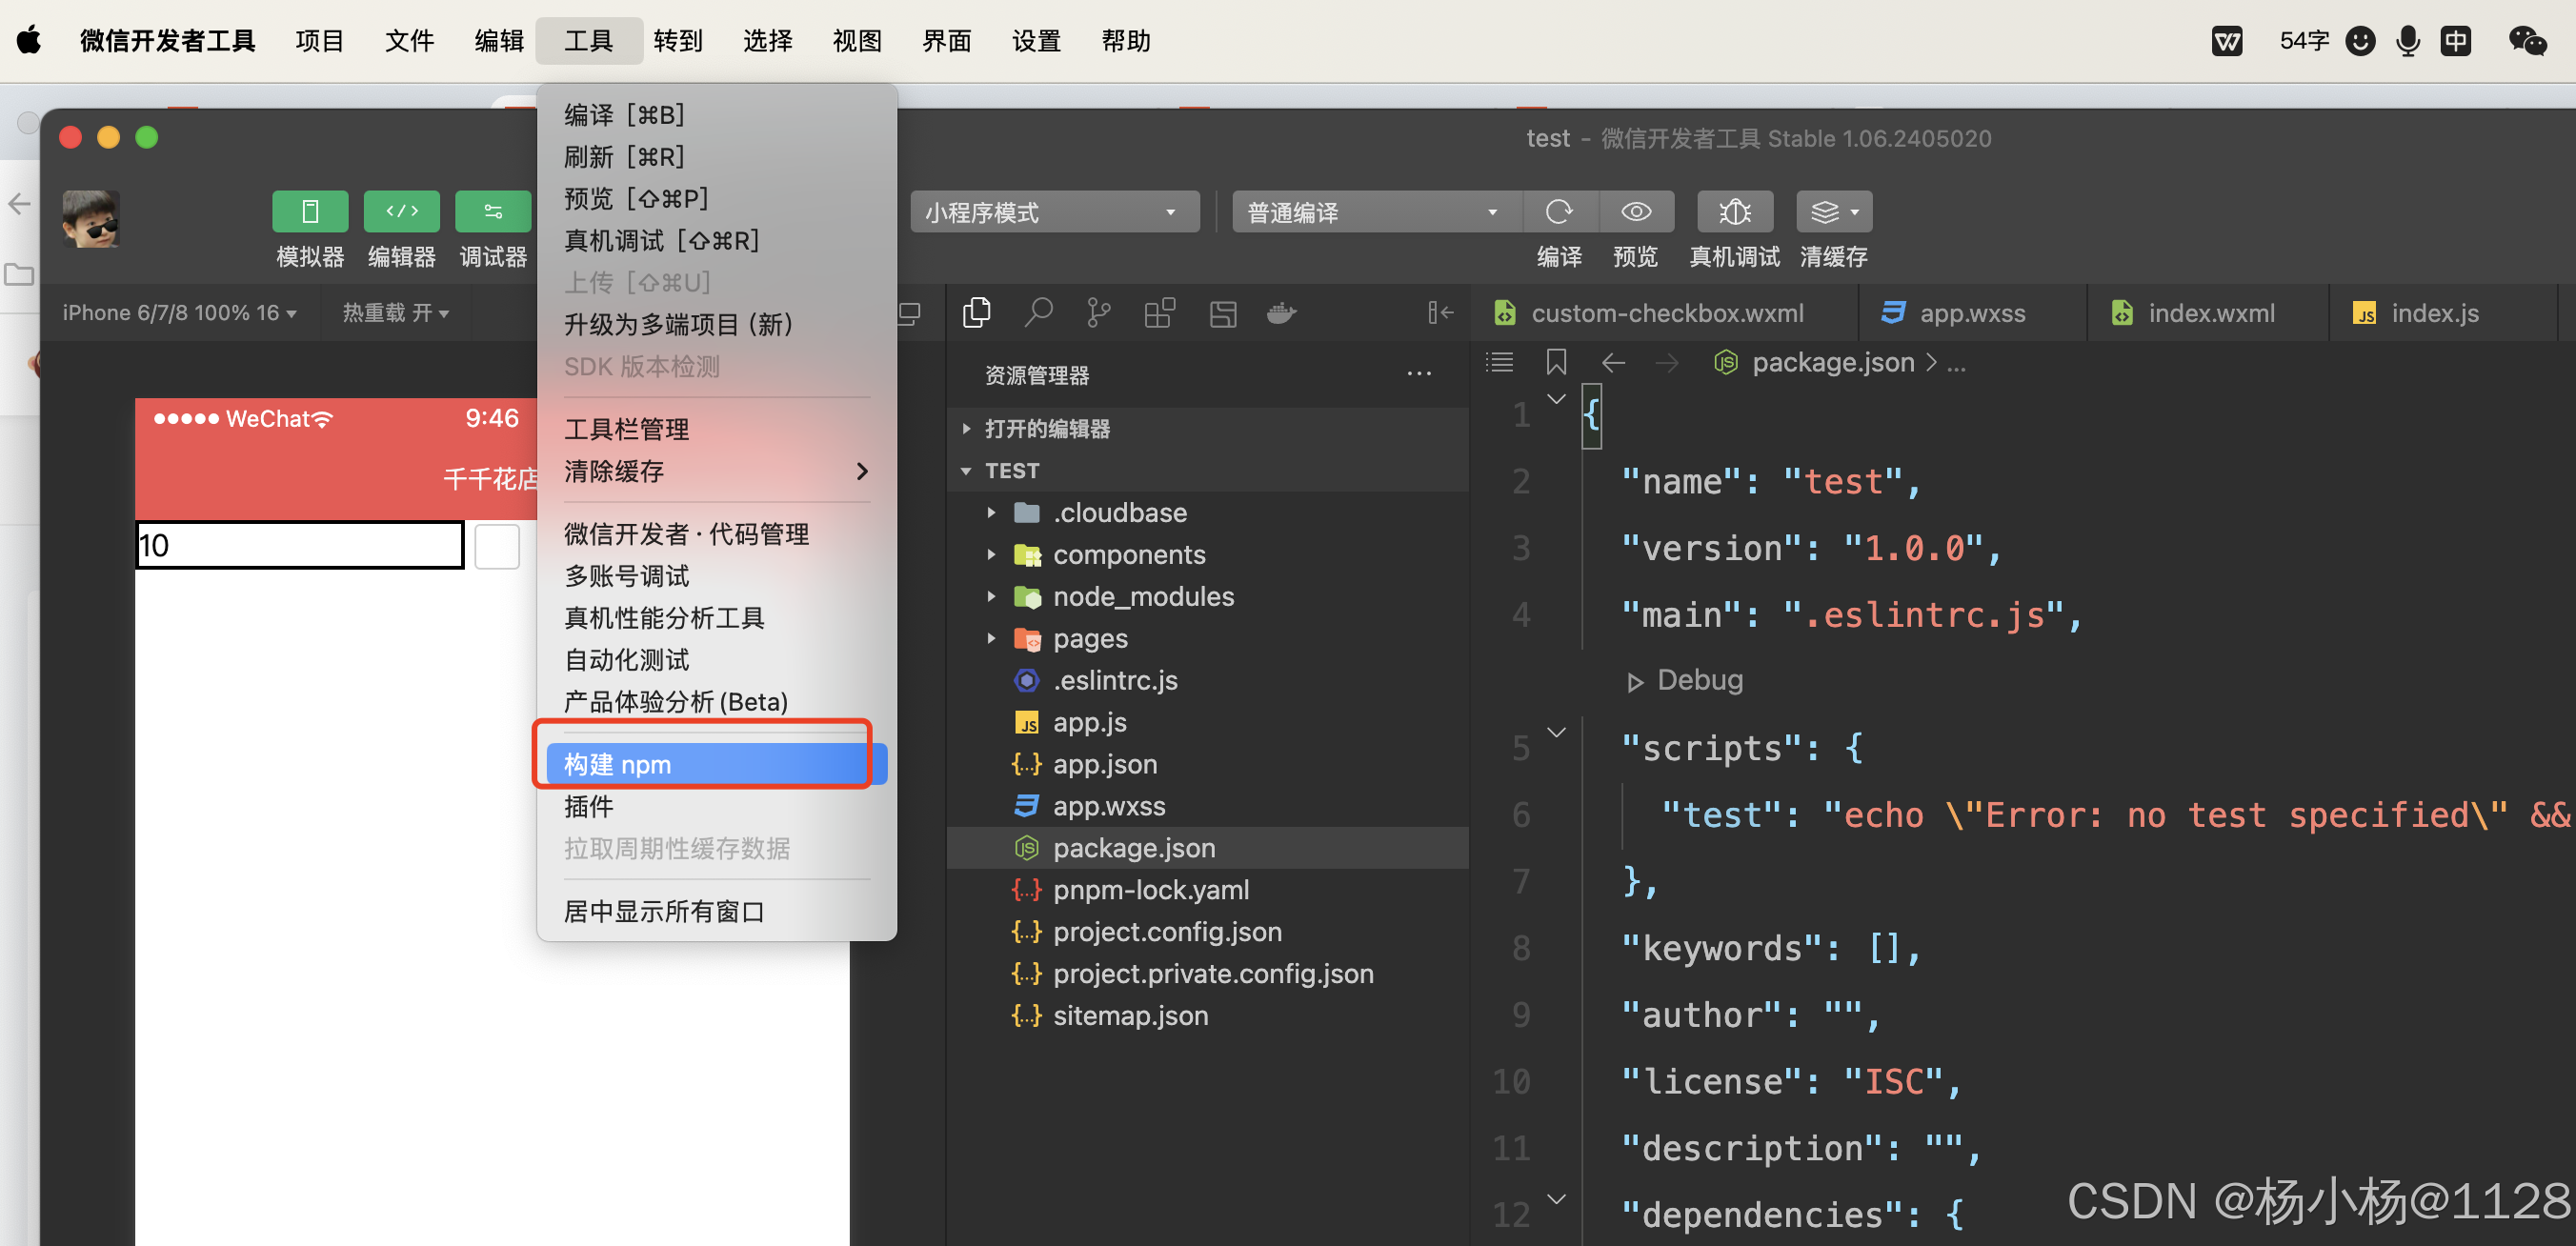The width and height of the screenshot is (2576, 1246).
Task: Click the user avatar picture
Action: 91,218
